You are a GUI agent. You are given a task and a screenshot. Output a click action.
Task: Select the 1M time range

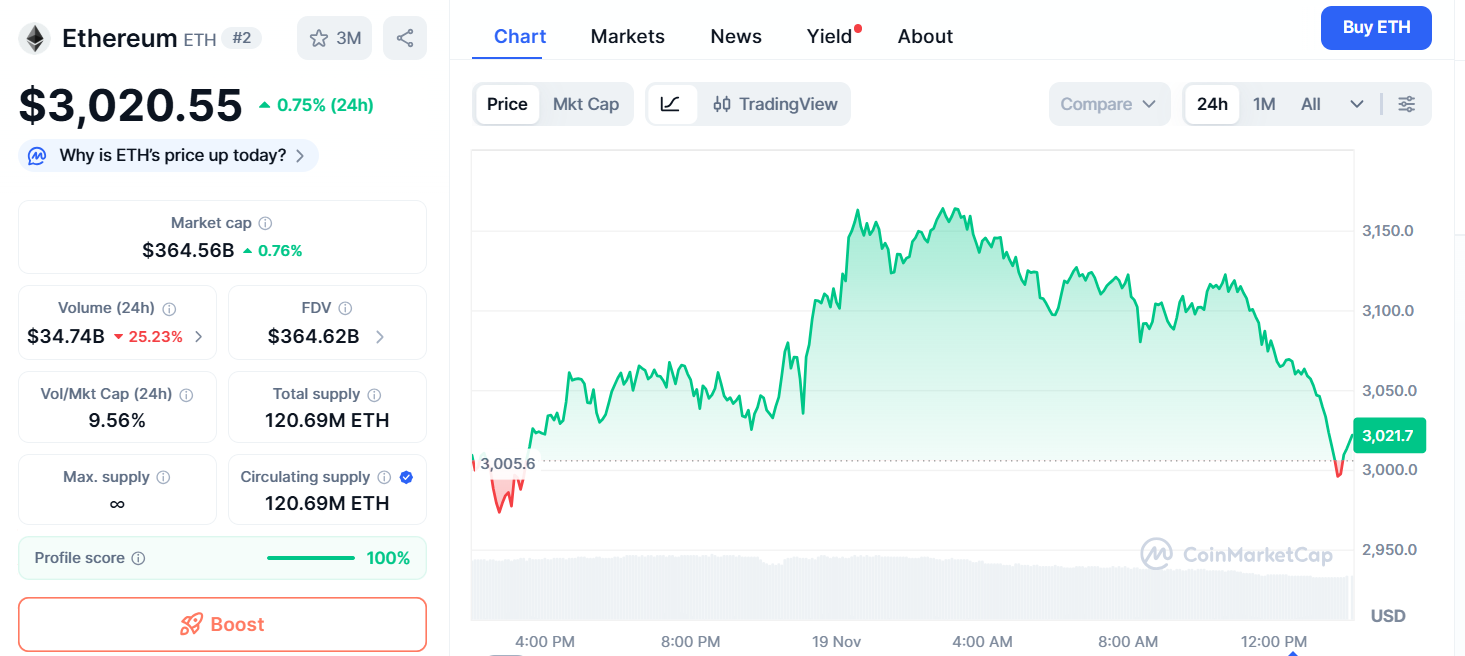point(1264,104)
